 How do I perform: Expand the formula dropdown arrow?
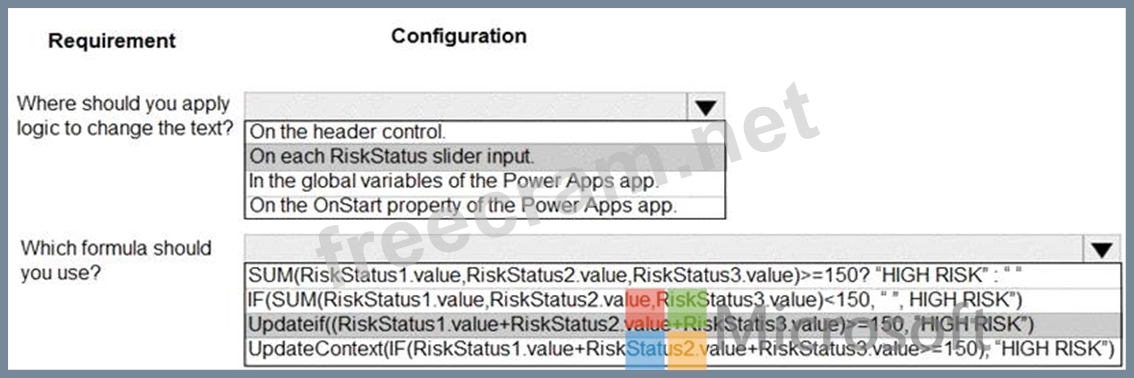[1101, 249]
